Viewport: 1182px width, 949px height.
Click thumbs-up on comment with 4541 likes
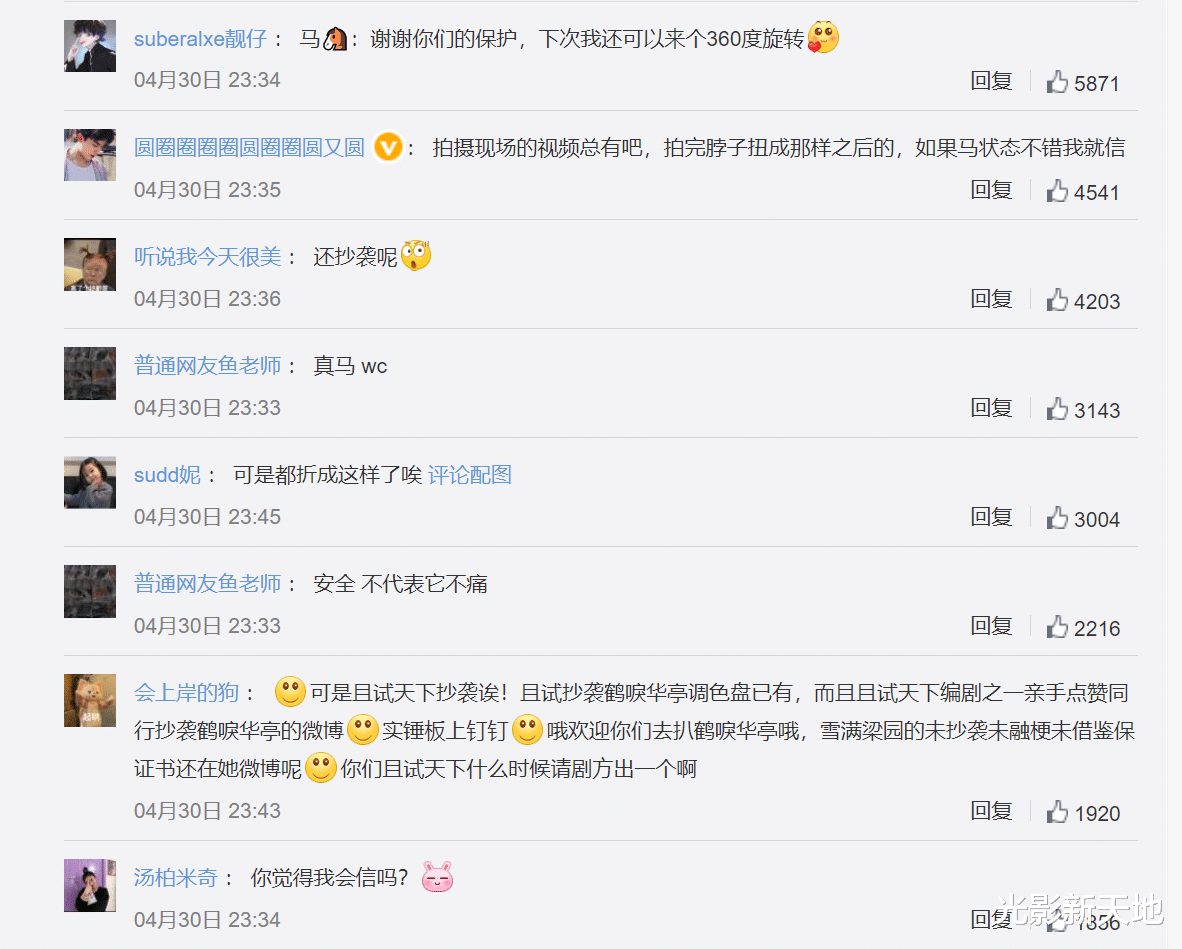1057,191
